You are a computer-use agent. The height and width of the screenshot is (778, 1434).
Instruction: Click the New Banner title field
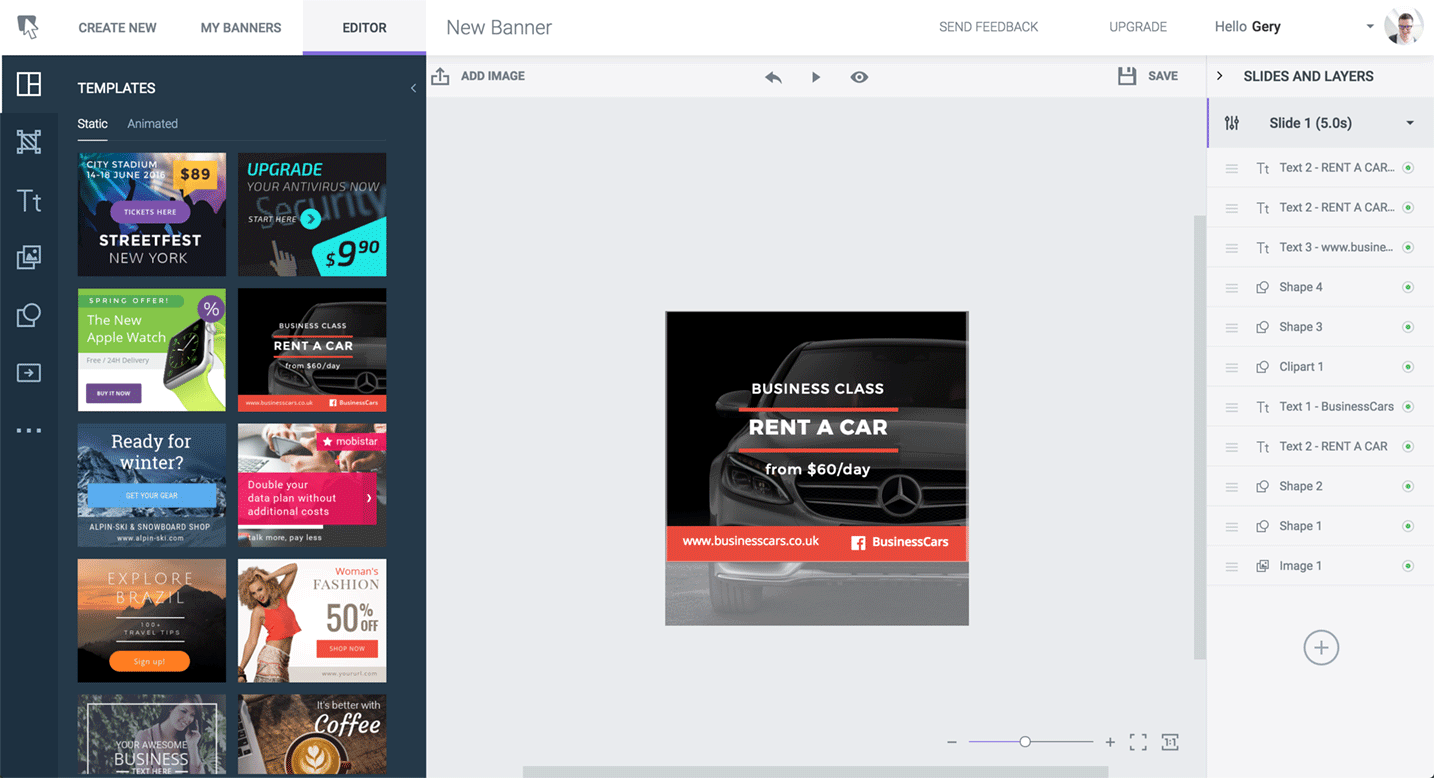point(499,28)
